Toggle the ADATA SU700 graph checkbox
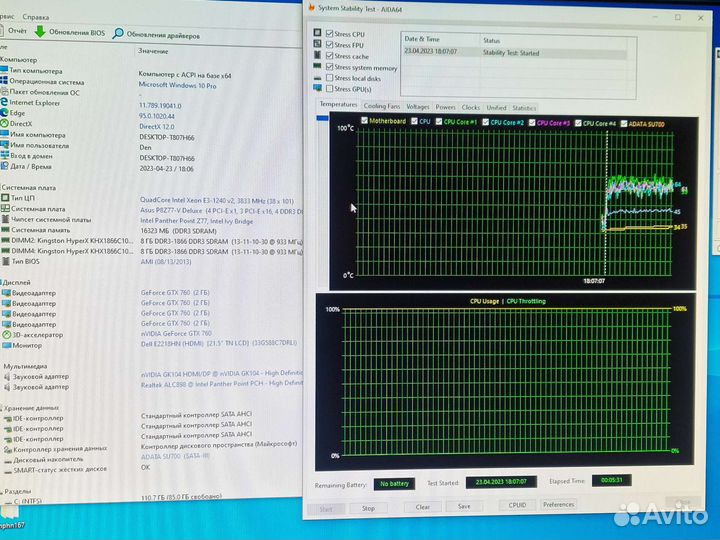Viewport: 720px width, 540px height. [624, 124]
